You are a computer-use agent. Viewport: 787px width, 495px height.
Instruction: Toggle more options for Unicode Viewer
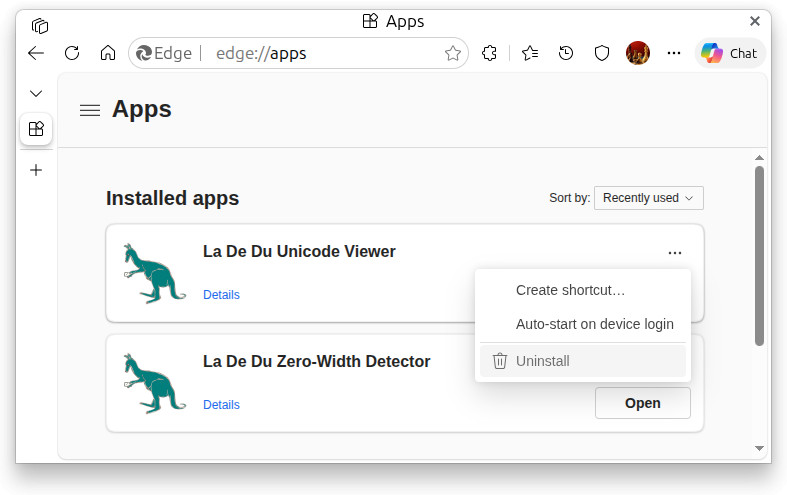point(675,253)
